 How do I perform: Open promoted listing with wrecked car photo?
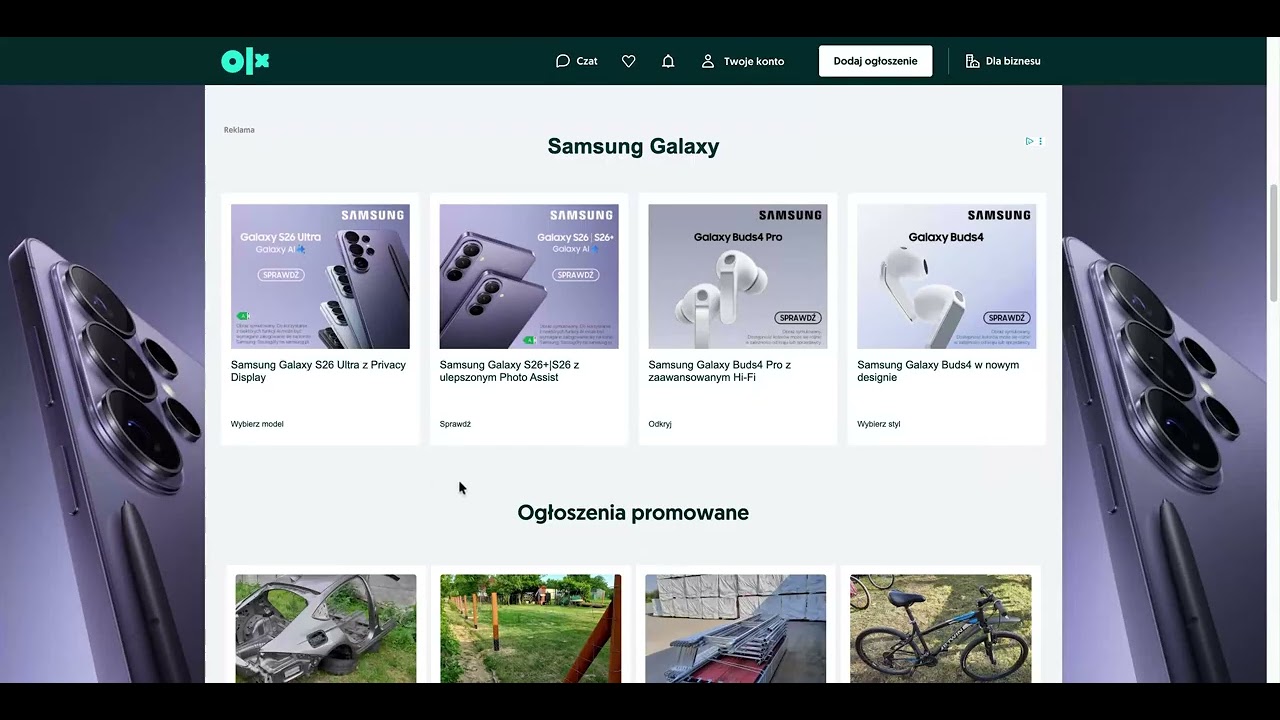click(x=326, y=628)
